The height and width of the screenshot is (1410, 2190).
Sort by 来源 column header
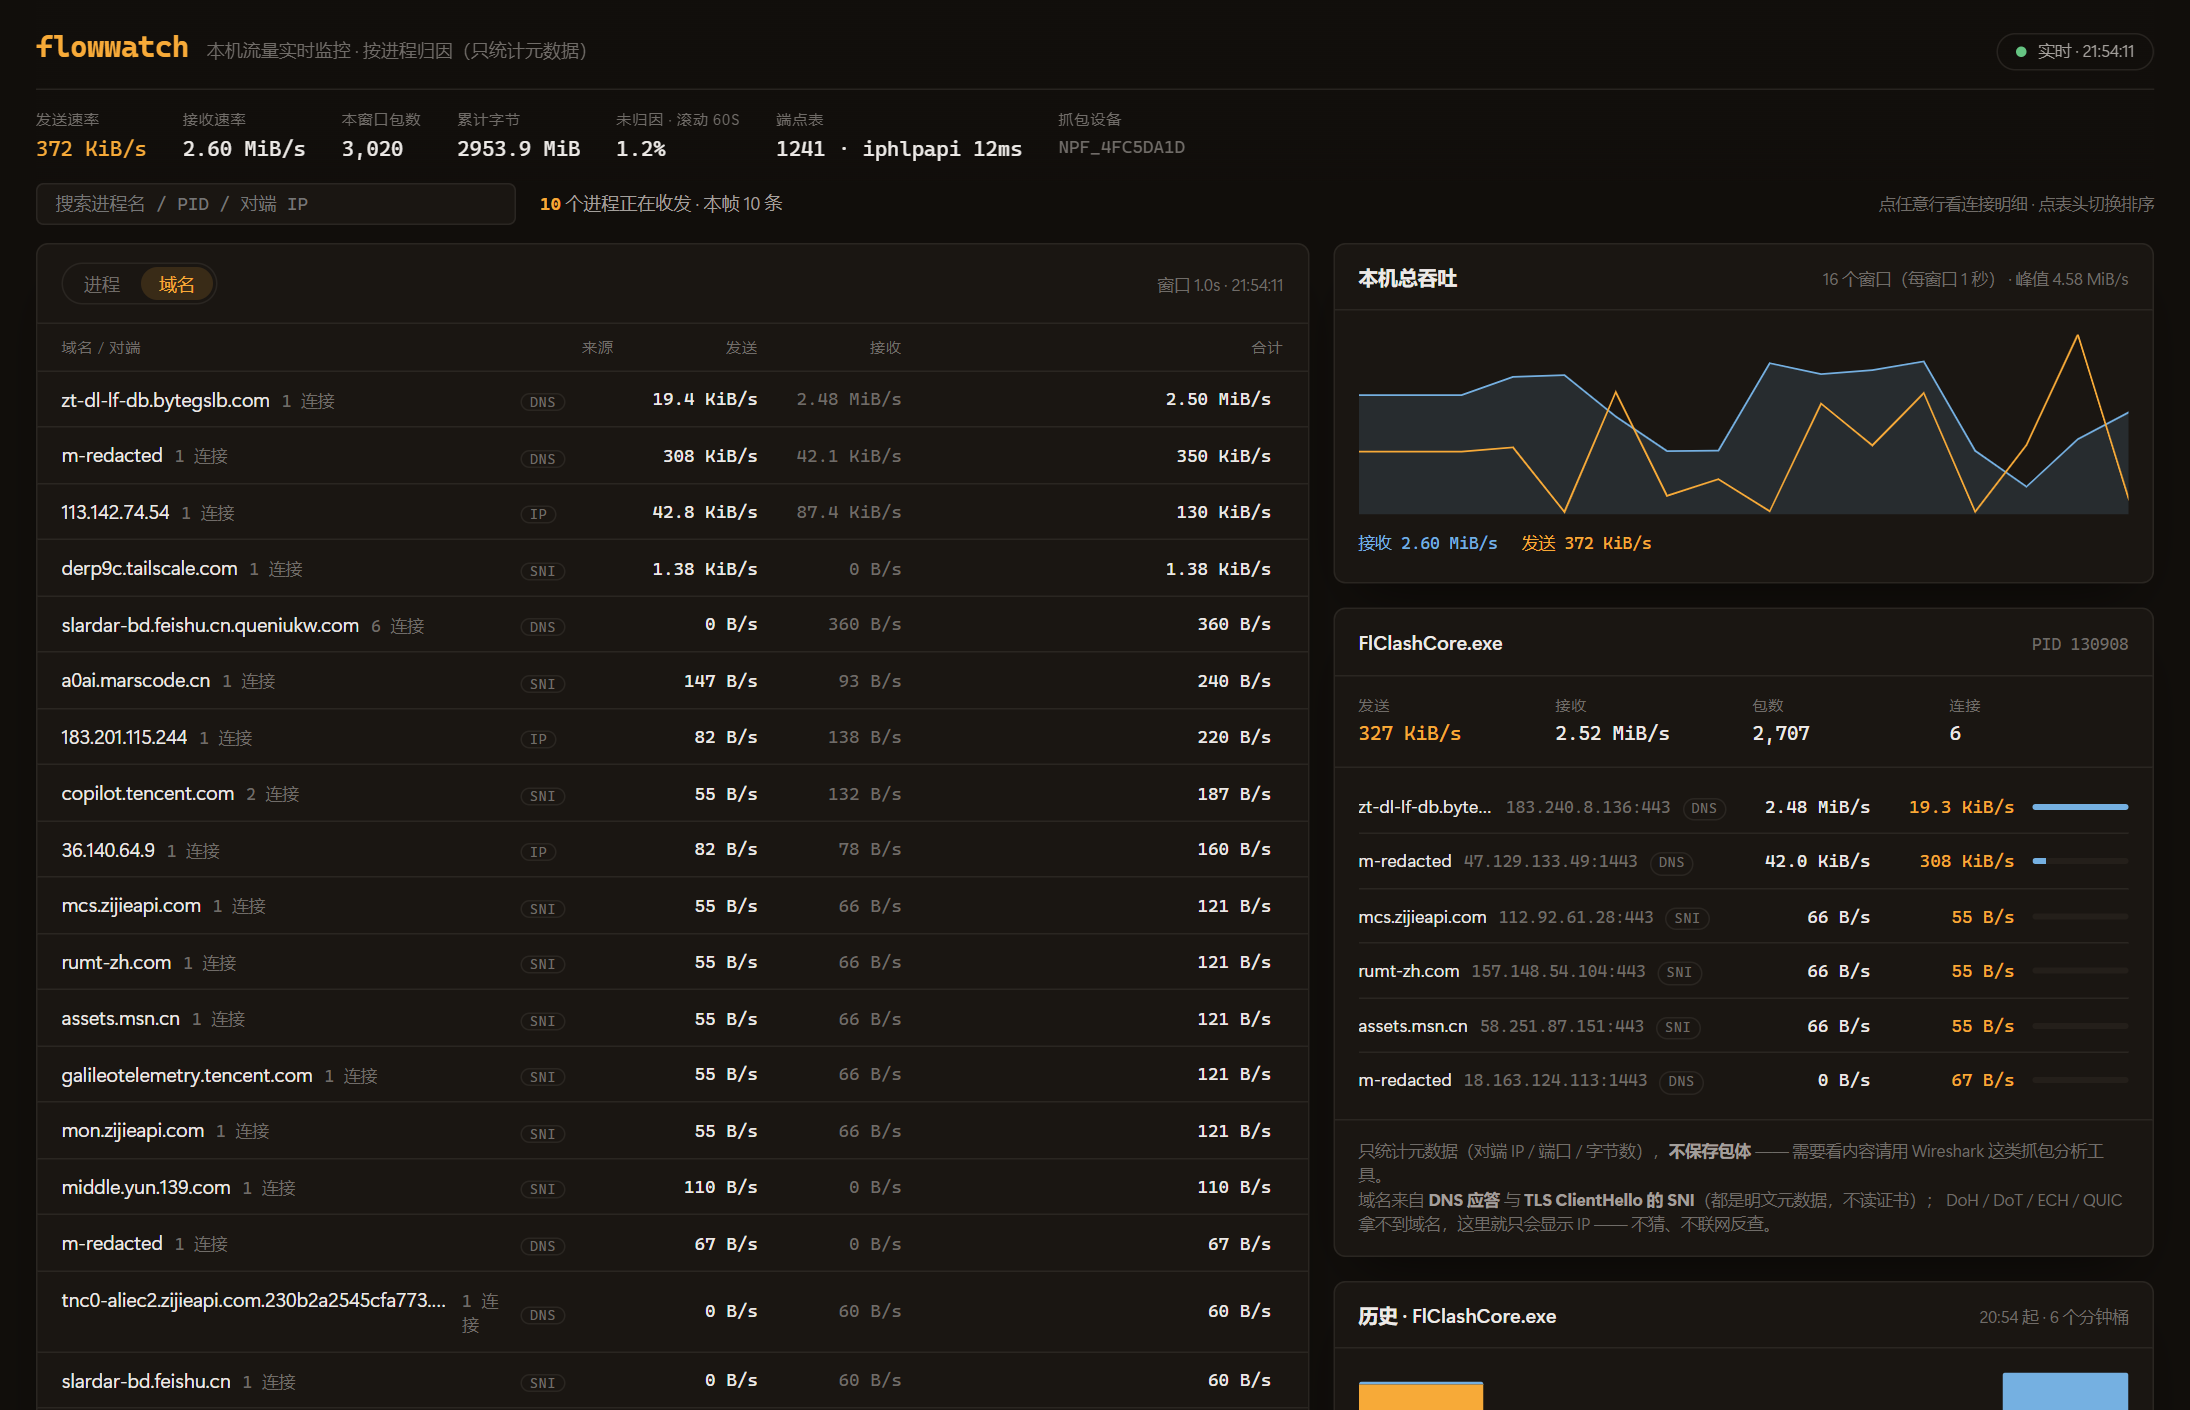pos(597,347)
